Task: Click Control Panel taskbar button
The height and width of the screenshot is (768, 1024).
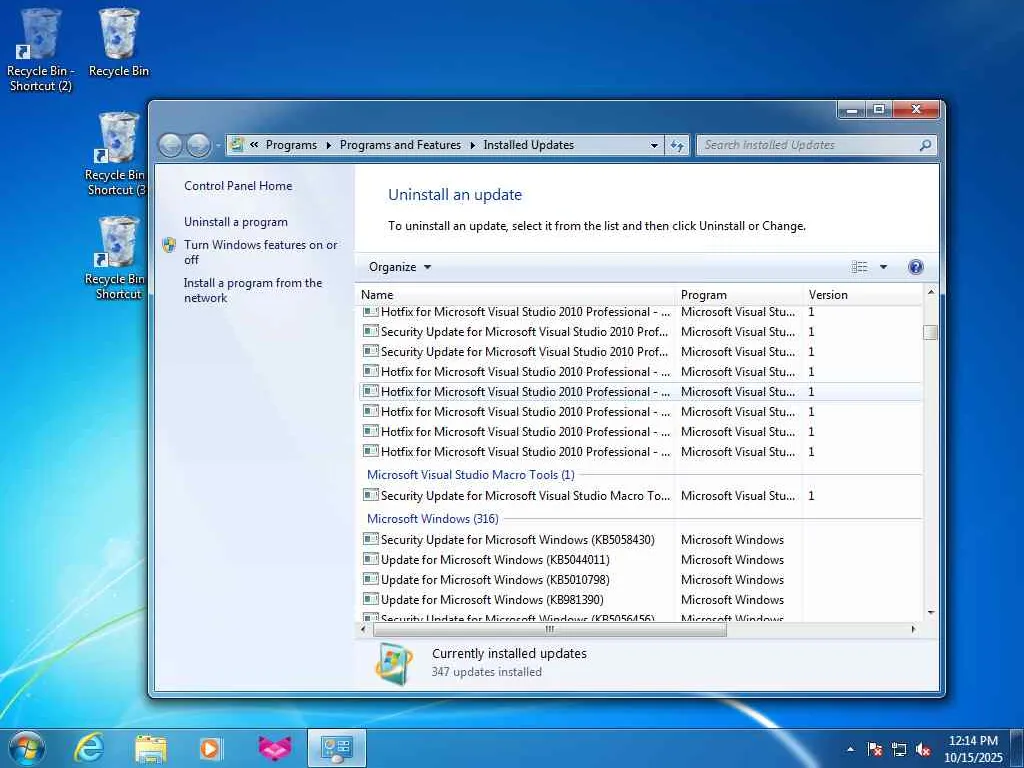Action: coord(337,748)
